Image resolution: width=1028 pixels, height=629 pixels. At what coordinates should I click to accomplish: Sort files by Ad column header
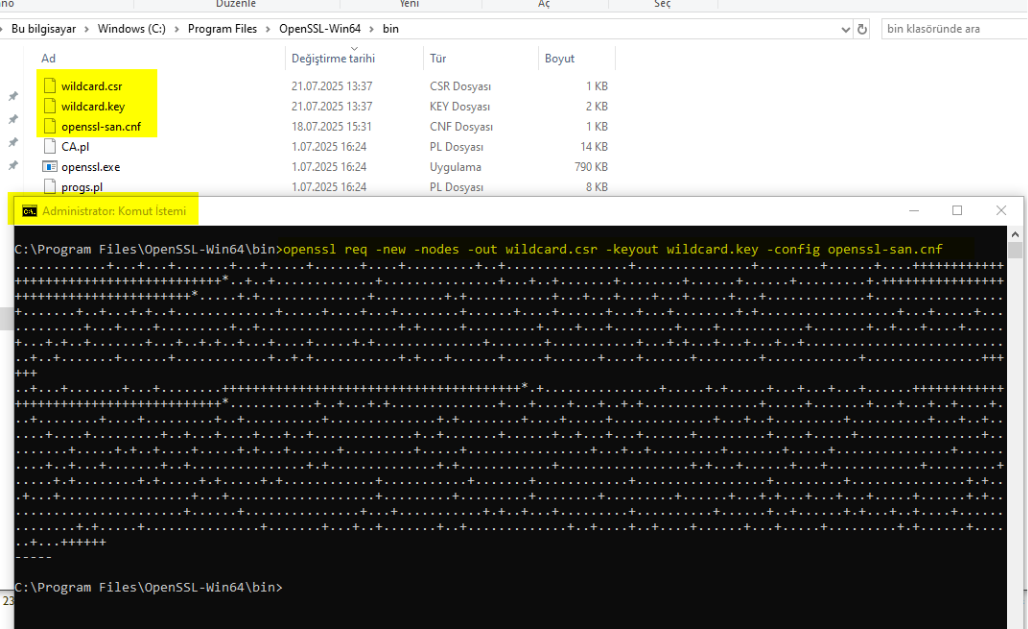click(49, 58)
